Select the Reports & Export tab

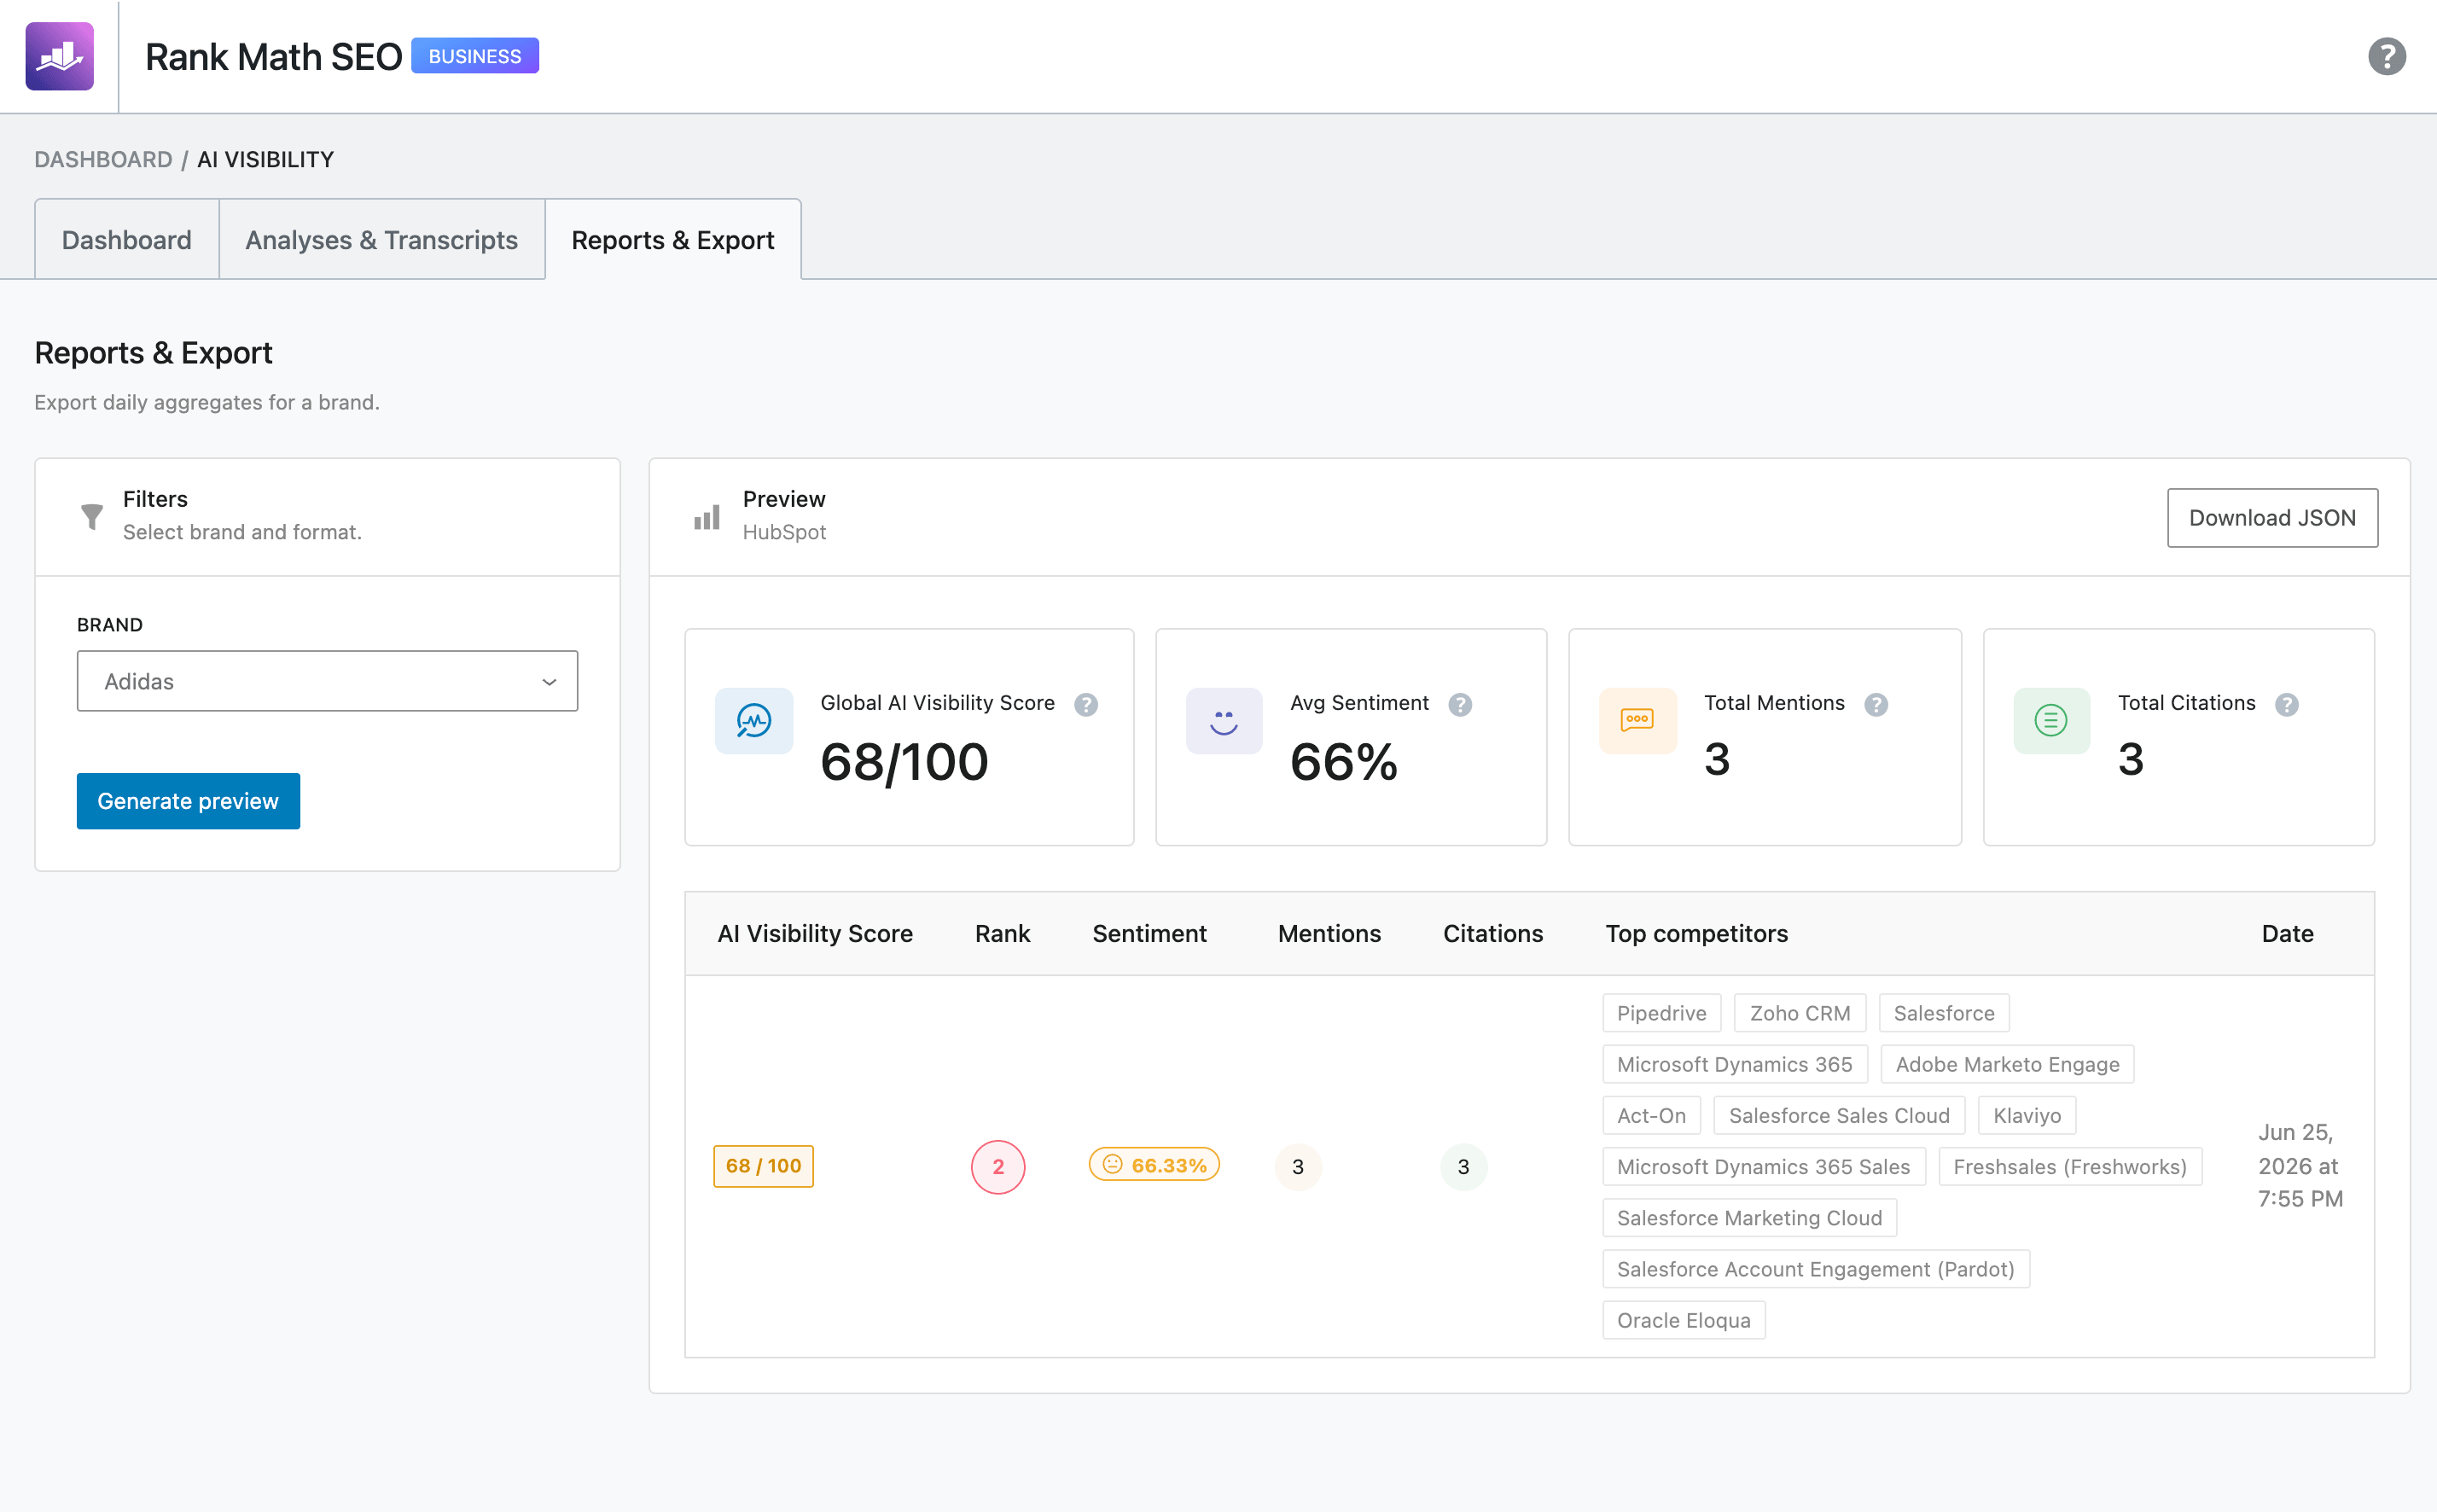[x=673, y=240]
